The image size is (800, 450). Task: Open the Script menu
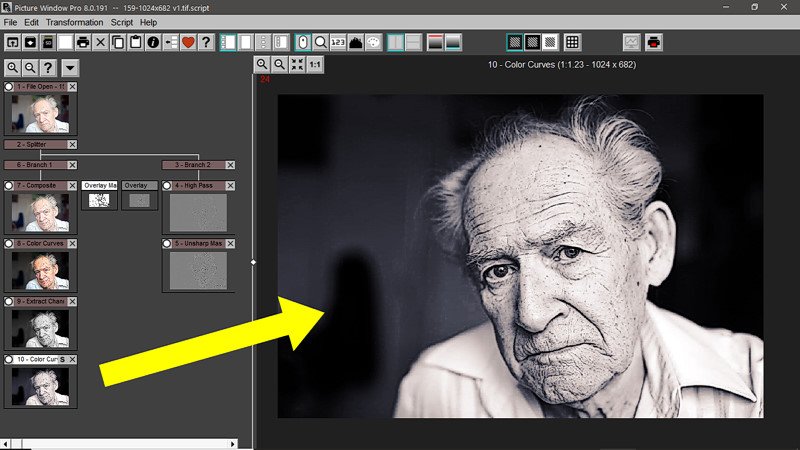point(122,22)
